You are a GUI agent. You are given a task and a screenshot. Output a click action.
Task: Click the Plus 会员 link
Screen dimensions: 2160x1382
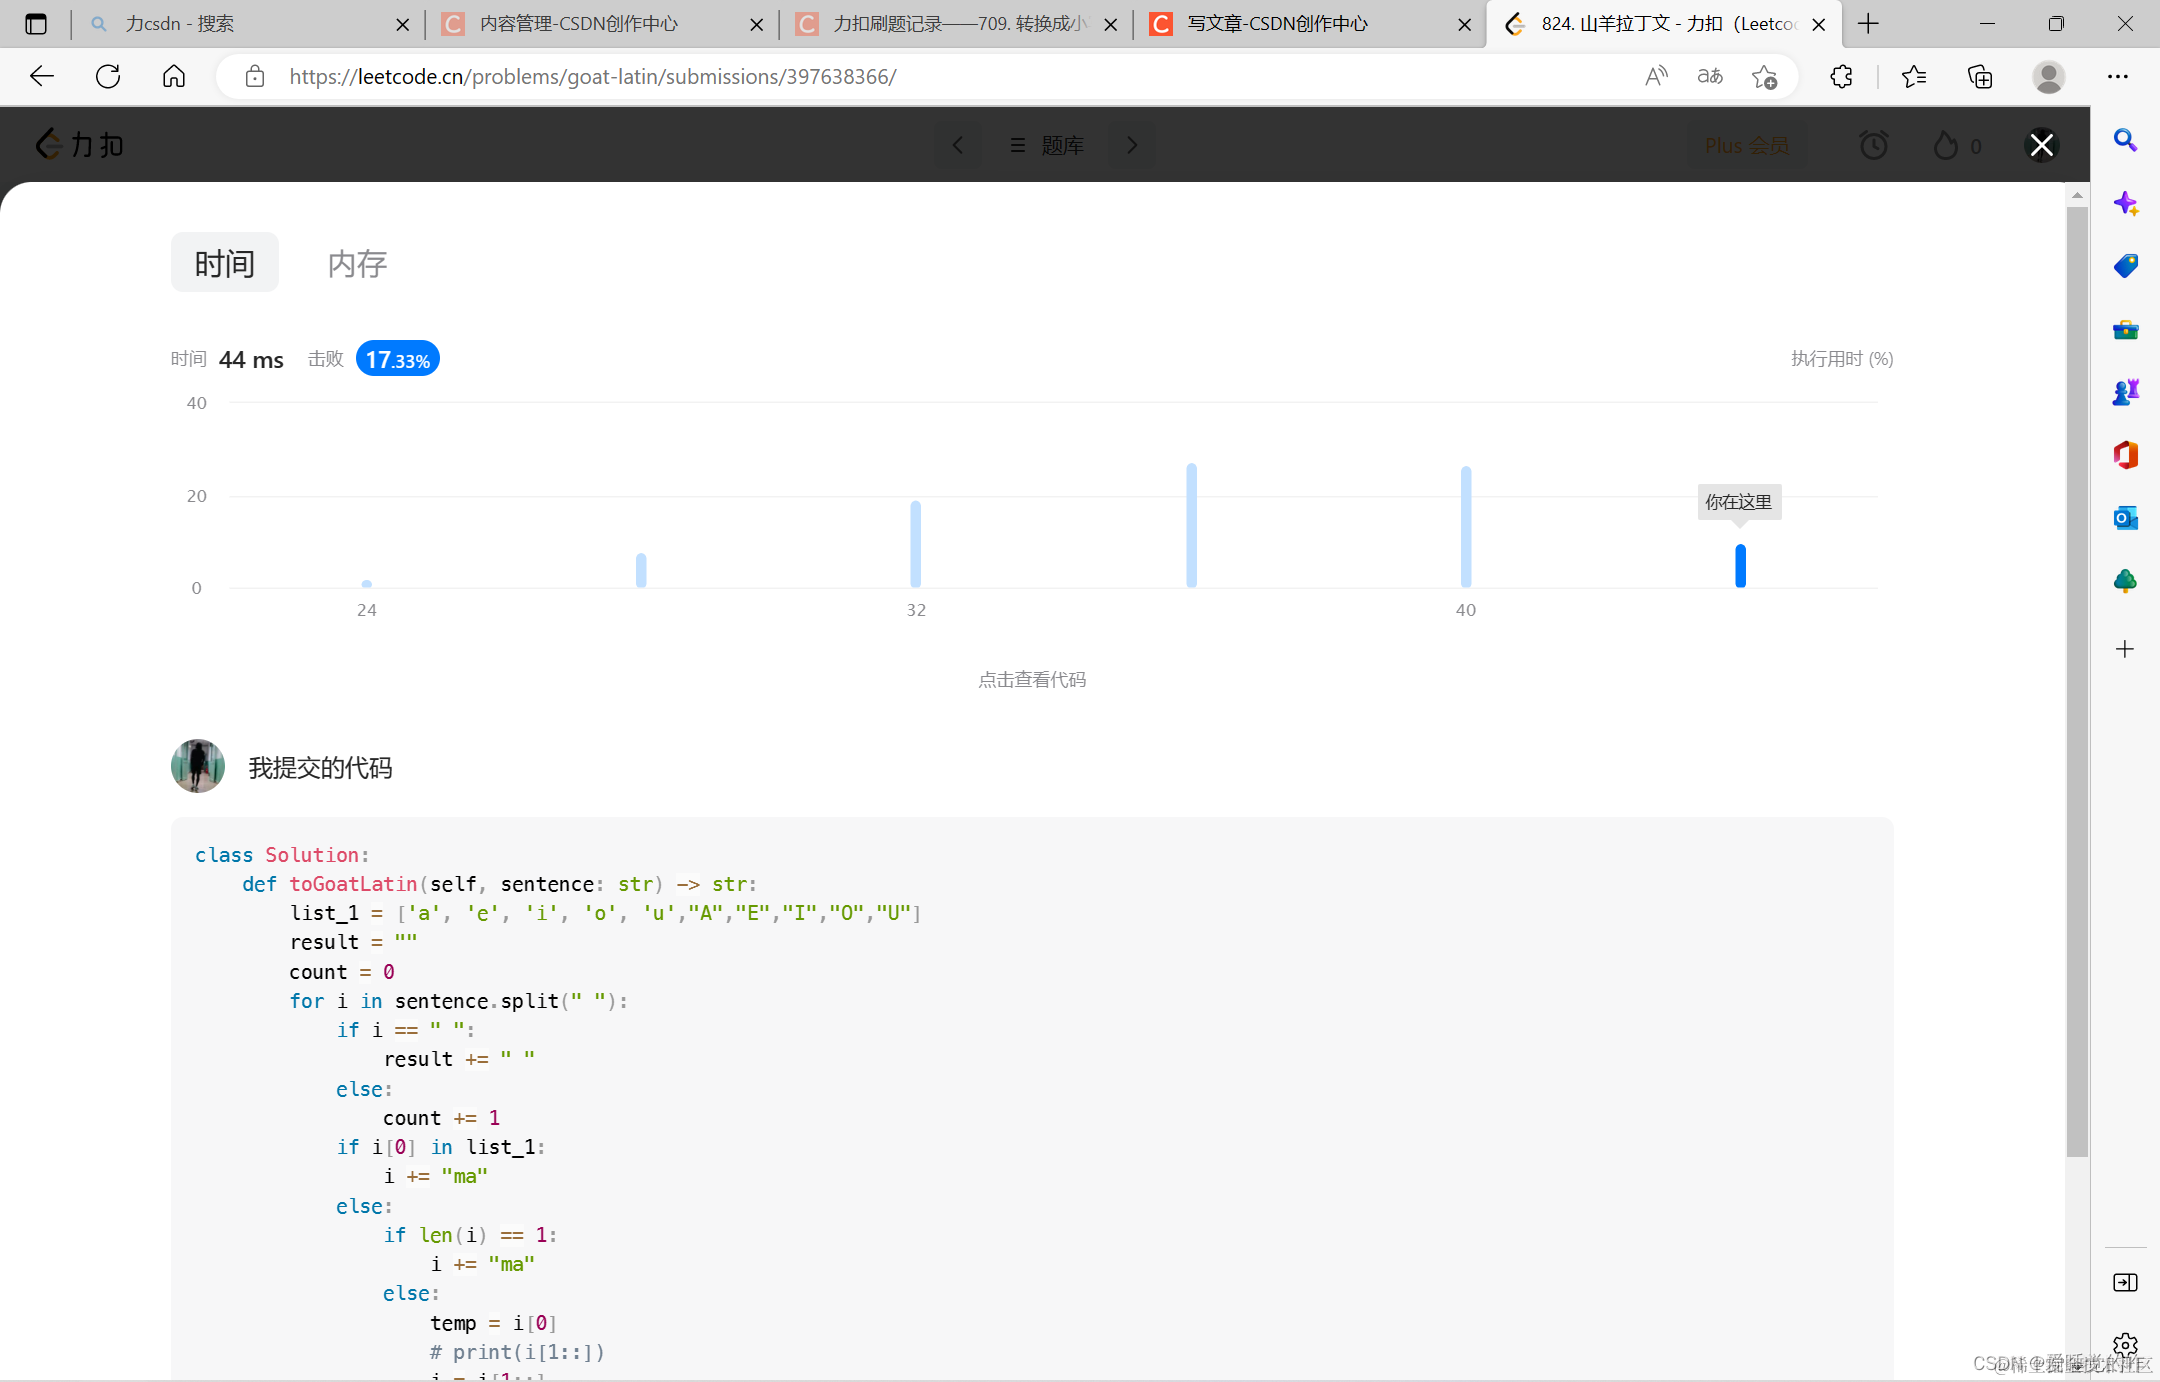coord(1746,146)
